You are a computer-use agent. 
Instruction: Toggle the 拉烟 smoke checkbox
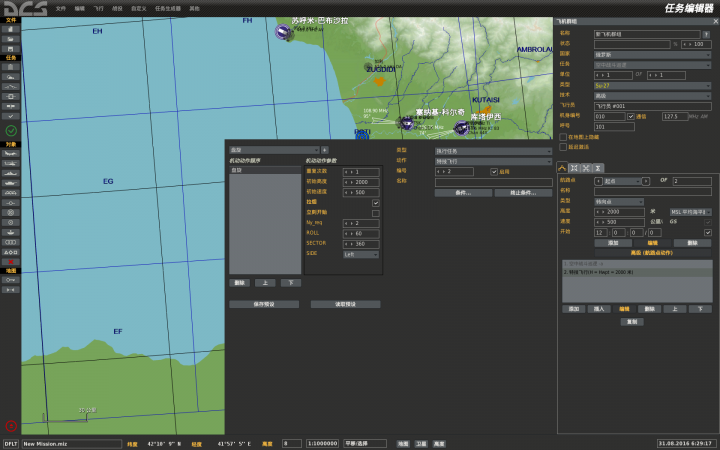click(376, 203)
